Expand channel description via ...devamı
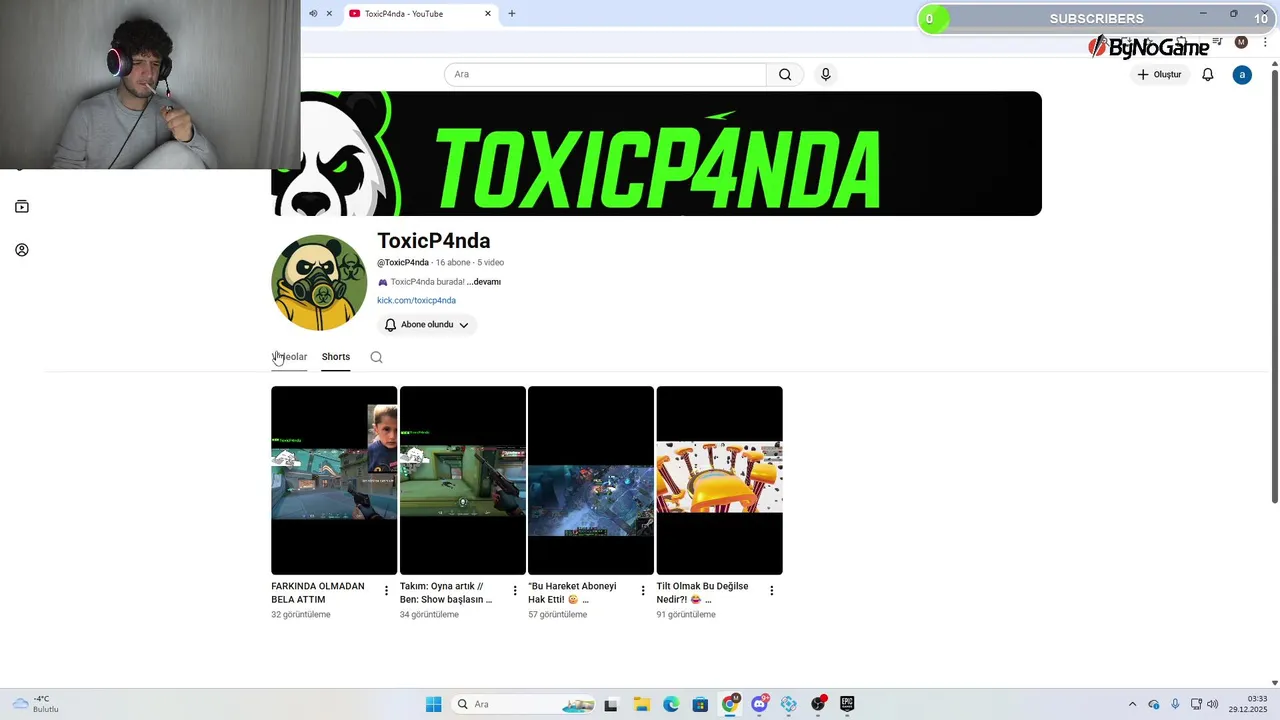The image size is (1280, 720). (484, 282)
